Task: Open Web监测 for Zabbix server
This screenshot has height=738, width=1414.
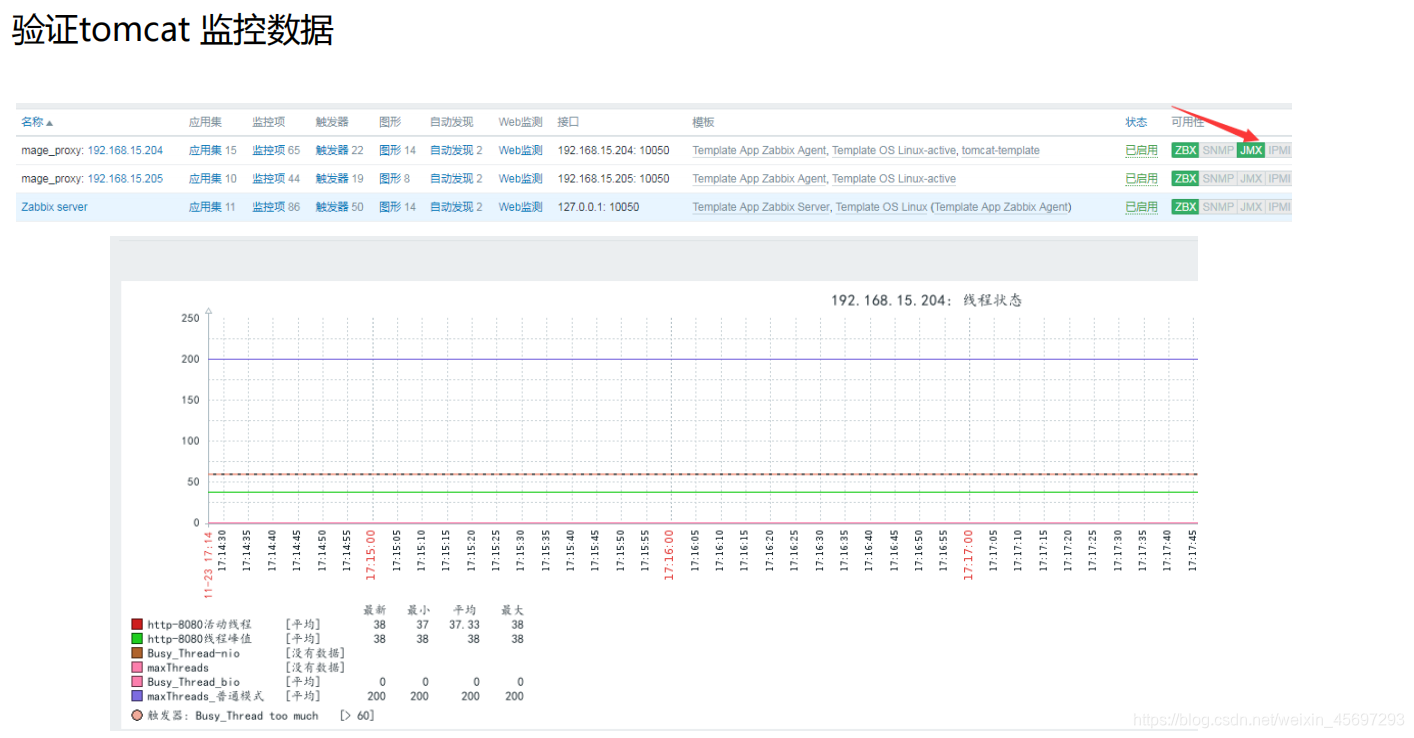Action: tap(520, 207)
